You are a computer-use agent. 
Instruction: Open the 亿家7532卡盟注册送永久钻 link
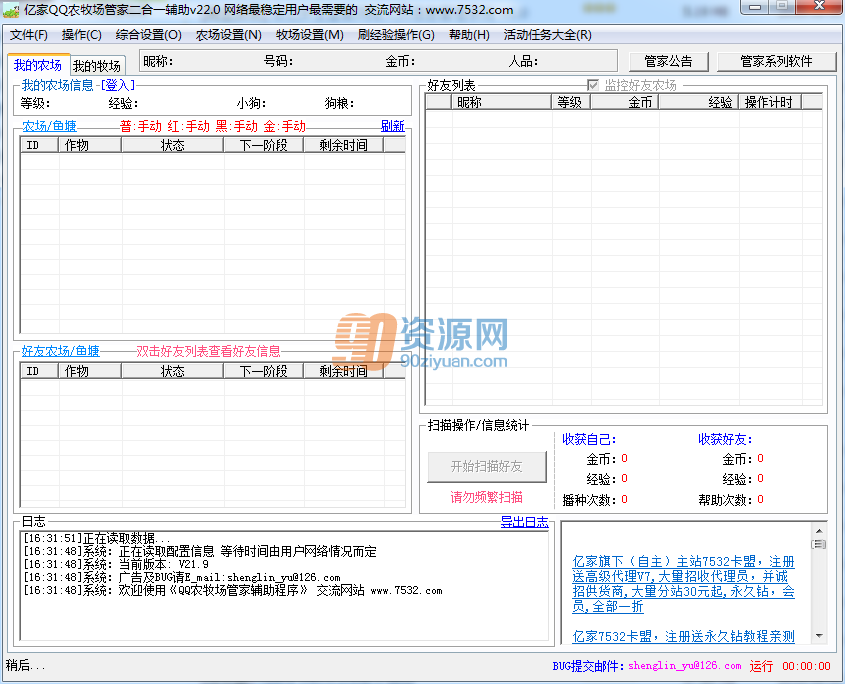pyautogui.click(x=683, y=637)
